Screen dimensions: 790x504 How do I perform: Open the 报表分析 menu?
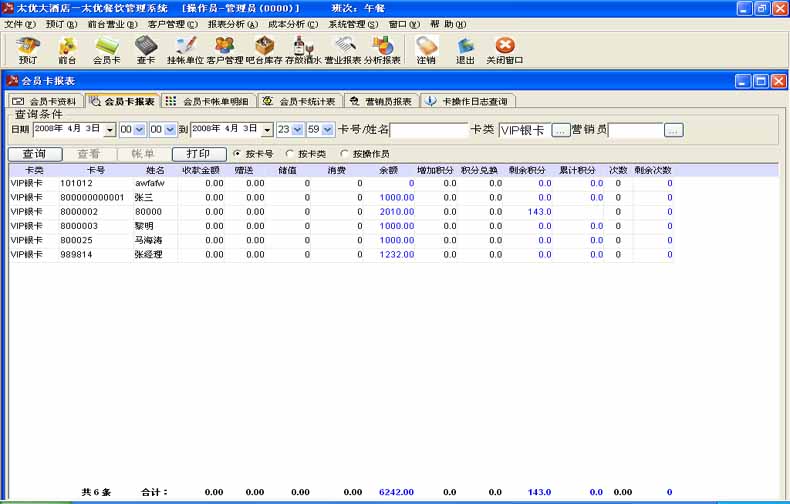pos(232,23)
